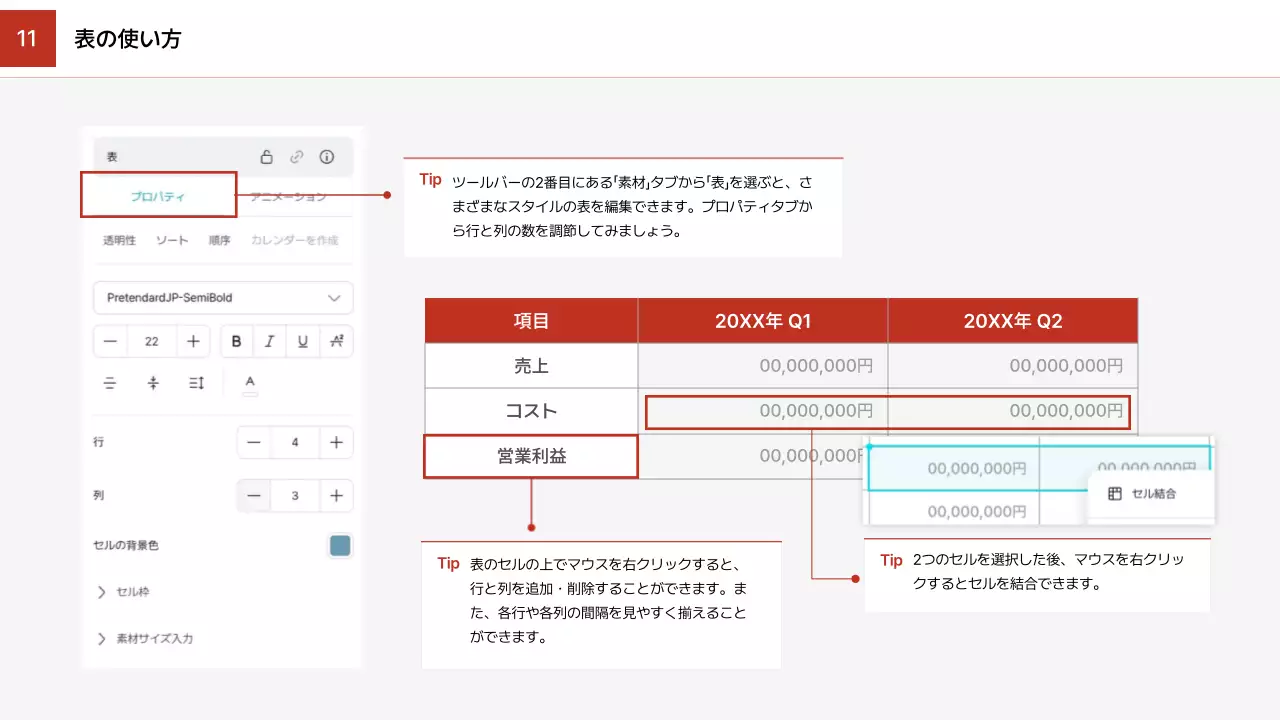Click the vertical alignment icon
Viewport: 1280px width, 720px height.
point(153,383)
